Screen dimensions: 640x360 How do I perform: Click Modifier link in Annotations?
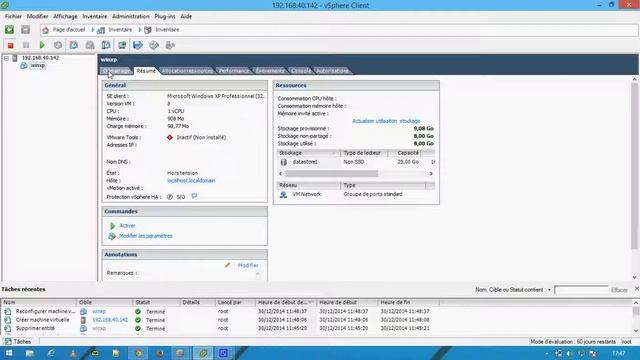pyautogui.click(x=248, y=265)
